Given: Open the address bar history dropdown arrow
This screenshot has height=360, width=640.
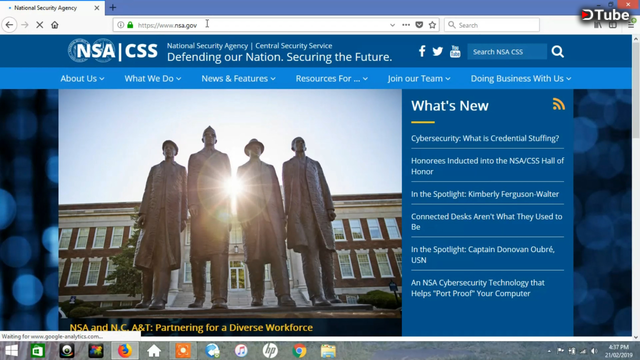Looking at the screenshot, I should [x=392, y=25].
